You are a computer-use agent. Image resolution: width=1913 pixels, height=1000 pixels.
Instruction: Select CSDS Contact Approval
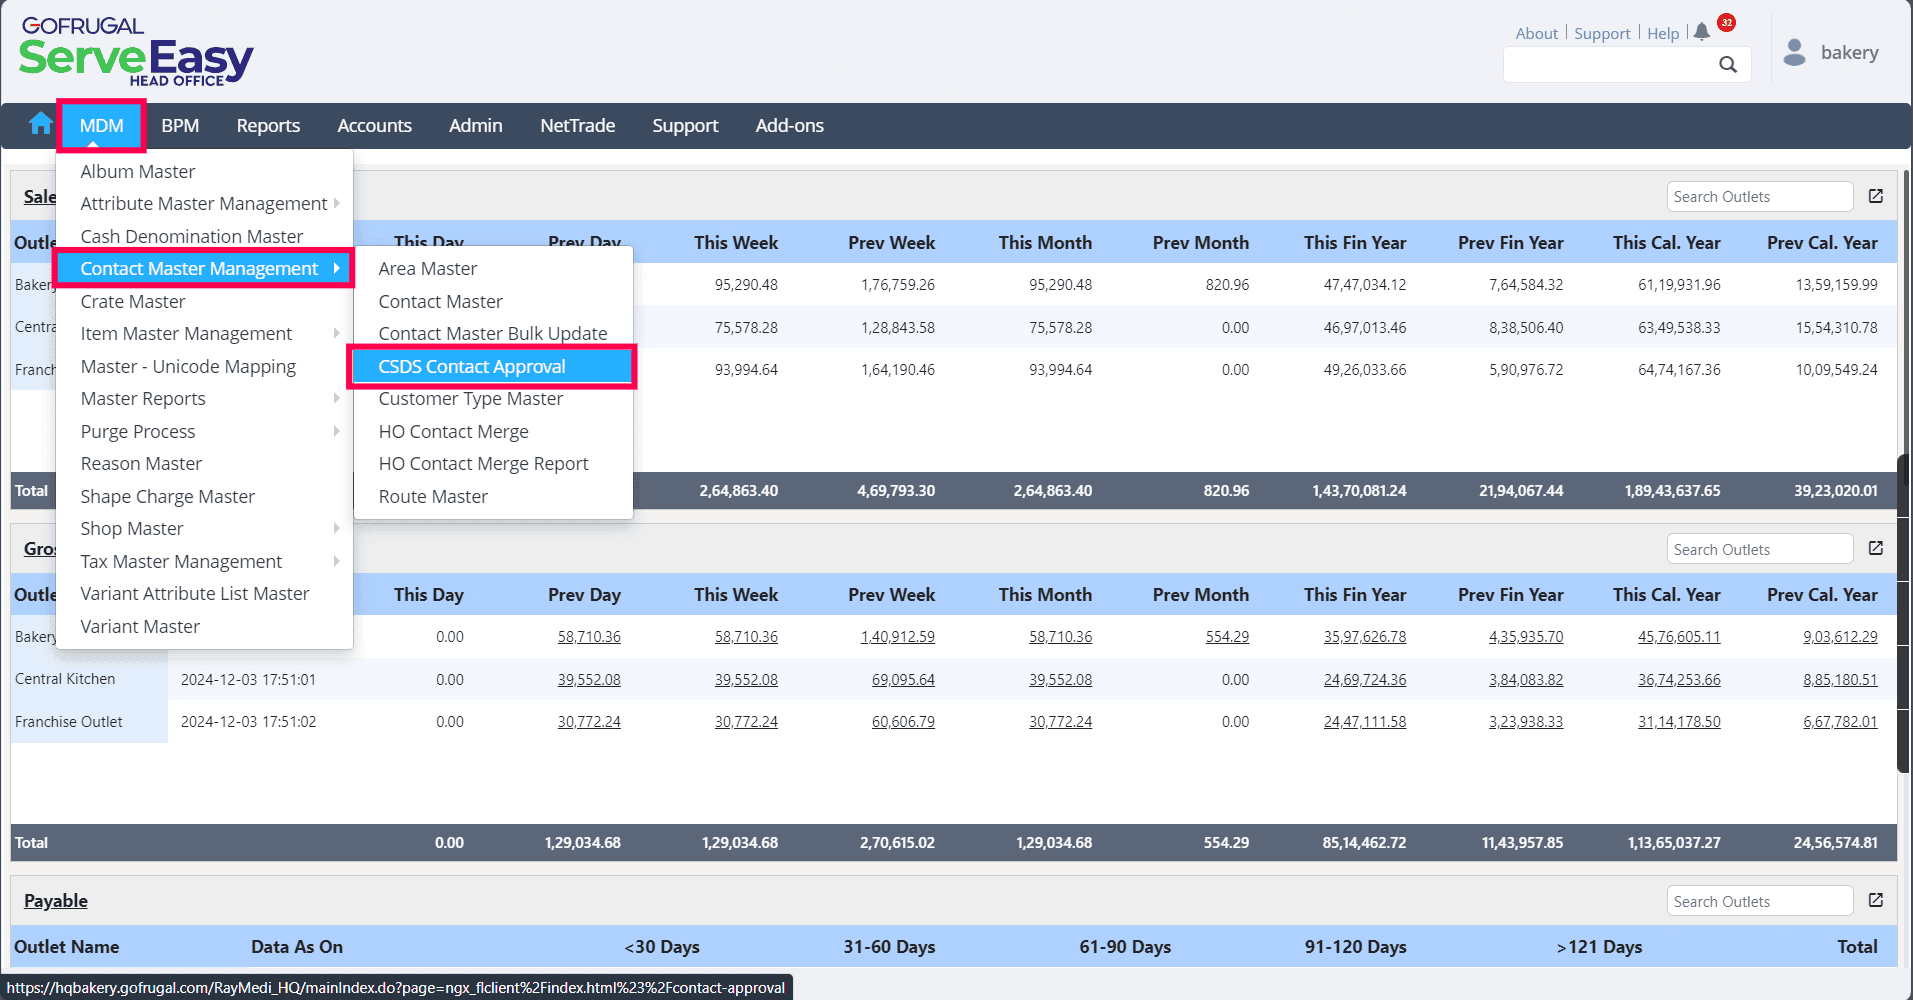point(492,366)
